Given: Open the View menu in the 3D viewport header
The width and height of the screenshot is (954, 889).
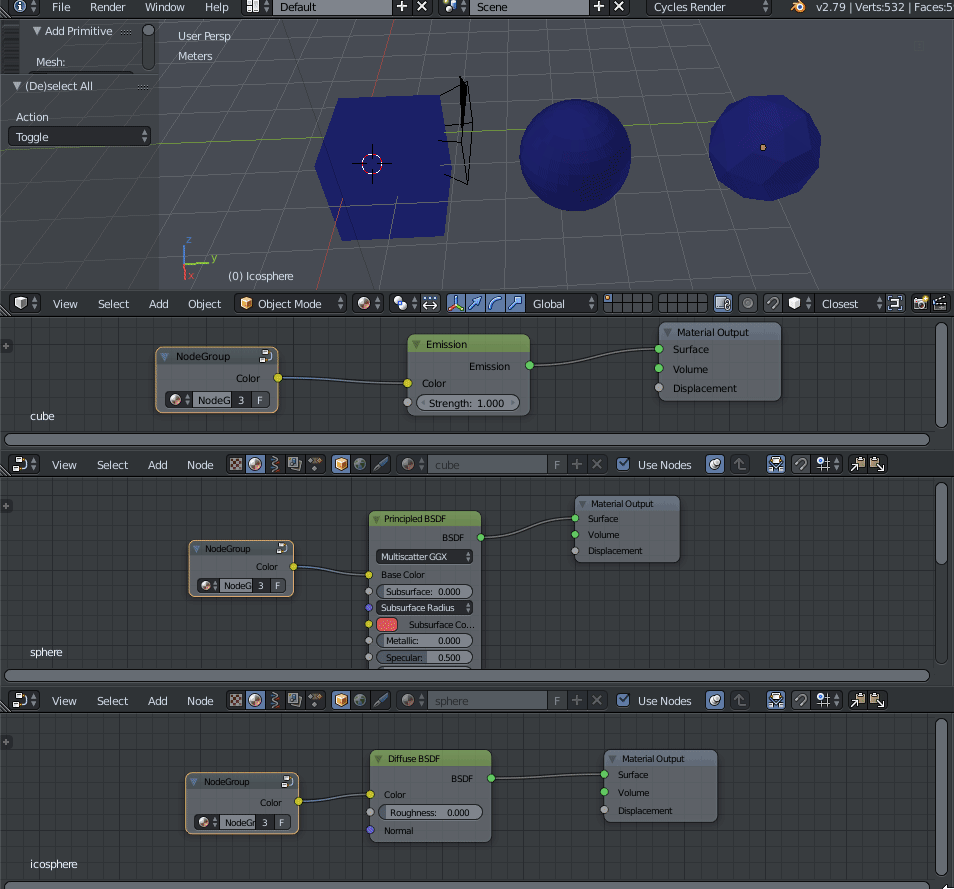Looking at the screenshot, I should (64, 304).
